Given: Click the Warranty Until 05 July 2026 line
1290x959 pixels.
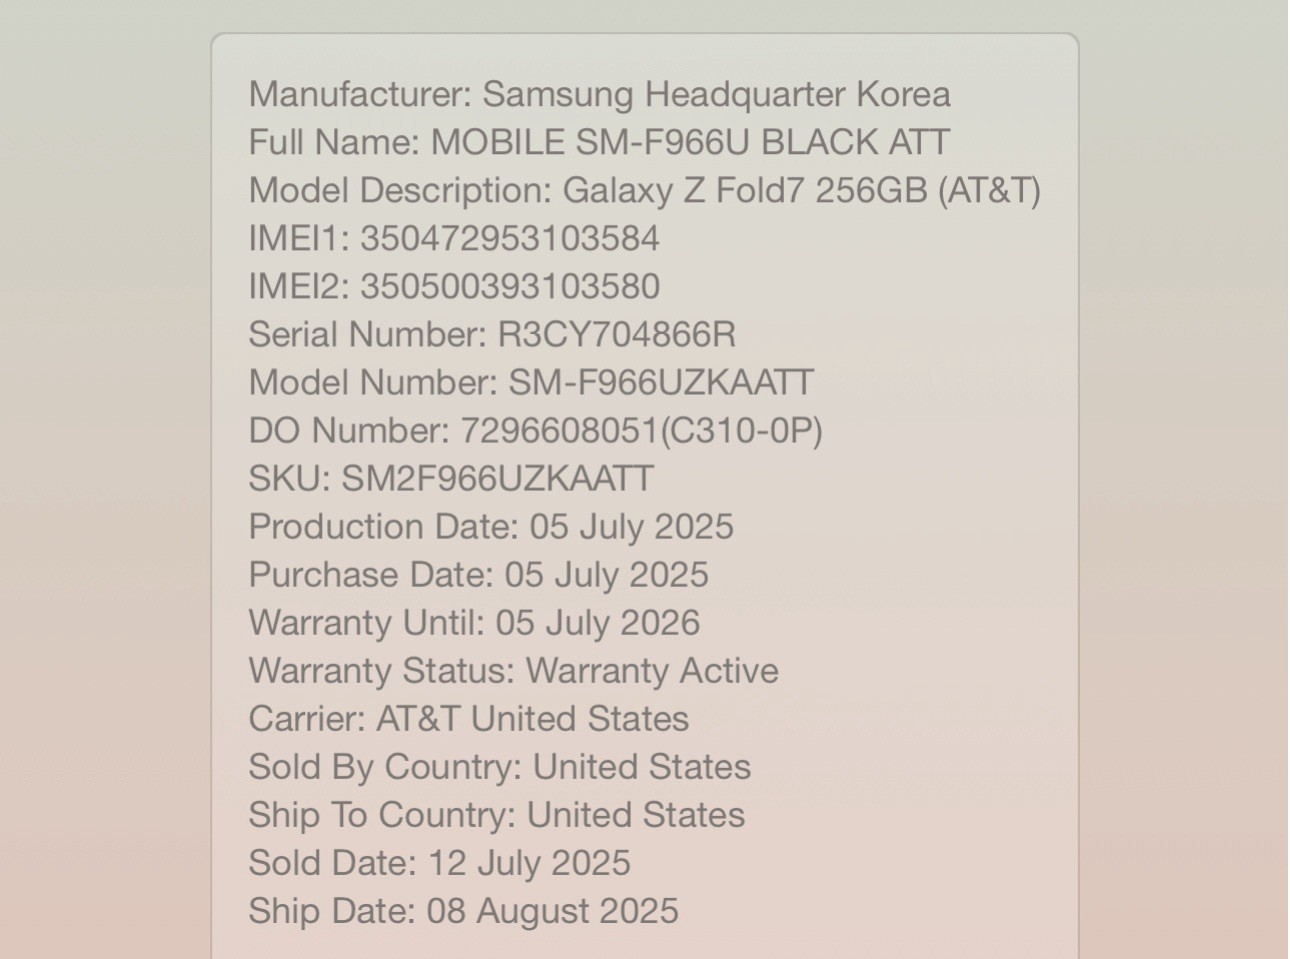Looking at the screenshot, I should [x=474, y=623].
